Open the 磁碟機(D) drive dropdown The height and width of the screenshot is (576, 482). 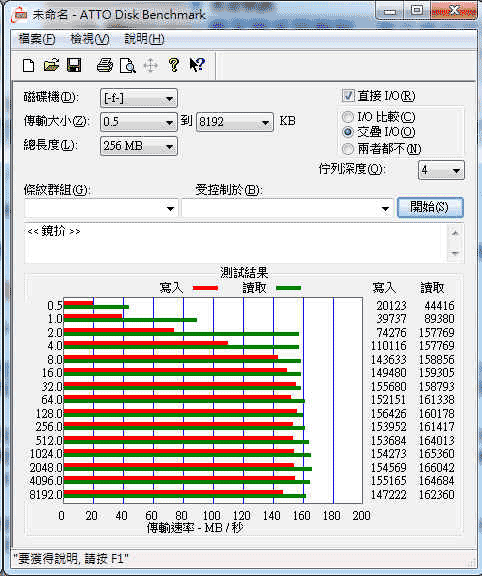[139, 98]
